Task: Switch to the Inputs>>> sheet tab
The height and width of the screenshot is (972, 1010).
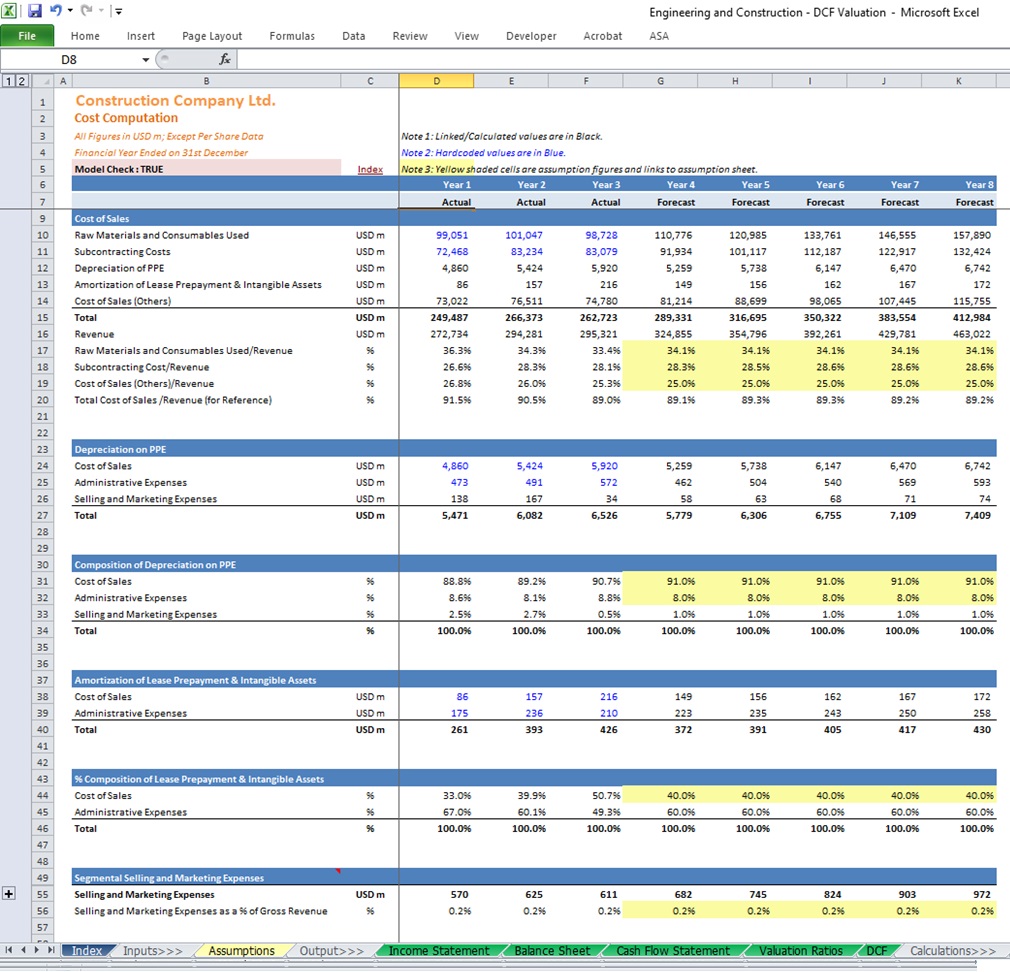Action: (153, 951)
